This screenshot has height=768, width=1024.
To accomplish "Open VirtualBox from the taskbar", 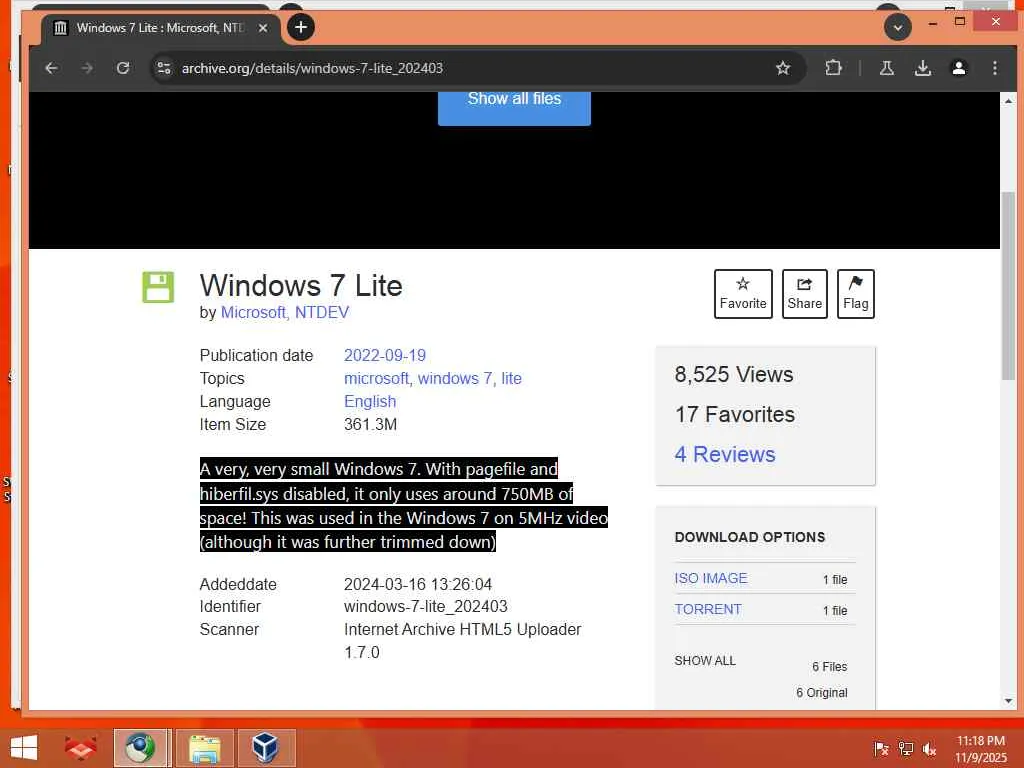I will pyautogui.click(x=266, y=748).
